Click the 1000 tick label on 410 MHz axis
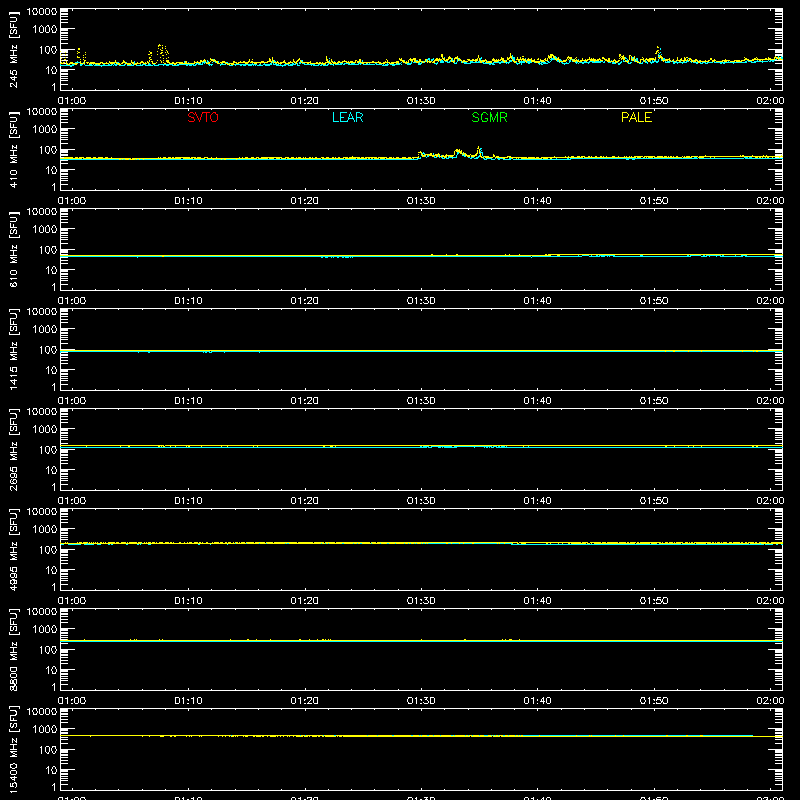The height and width of the screenshot is (800, 800). click(45, 129)
